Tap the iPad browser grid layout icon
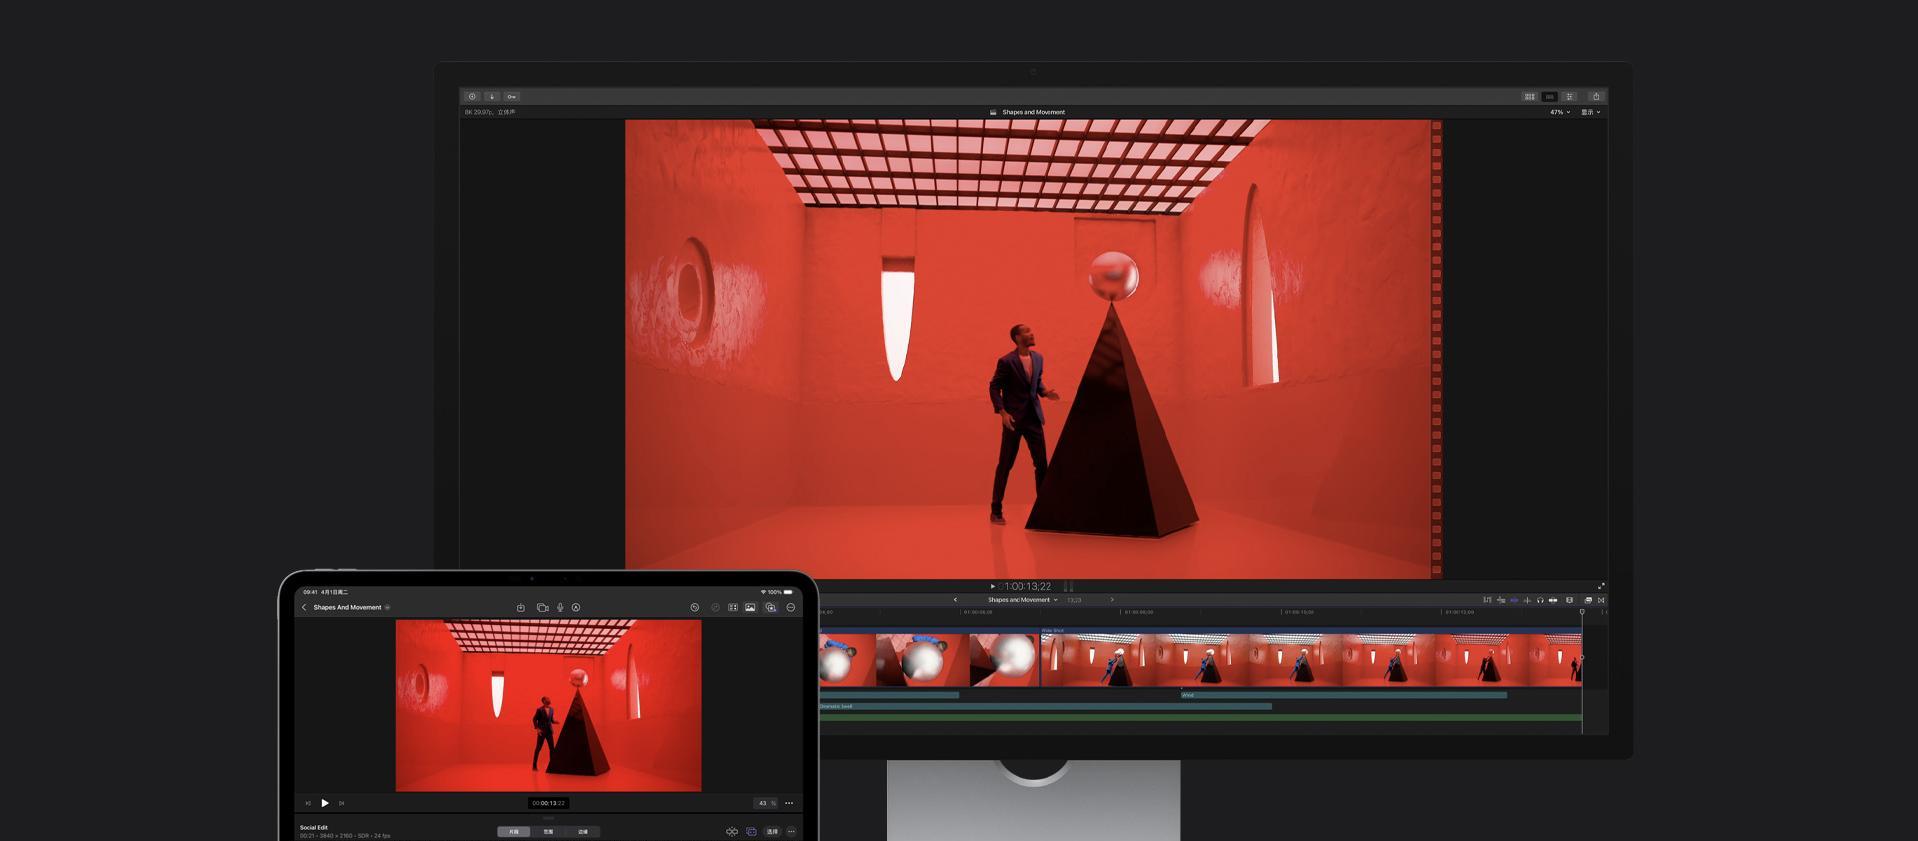 pyautogui.click(x=733, y=607)
